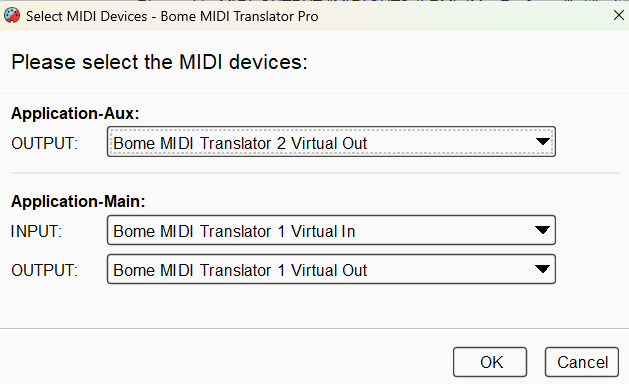Viewport: 629px width, 384px height.
Task: Click the OUTPUT label under Application-Aux
Action: [x=44, y=143]
